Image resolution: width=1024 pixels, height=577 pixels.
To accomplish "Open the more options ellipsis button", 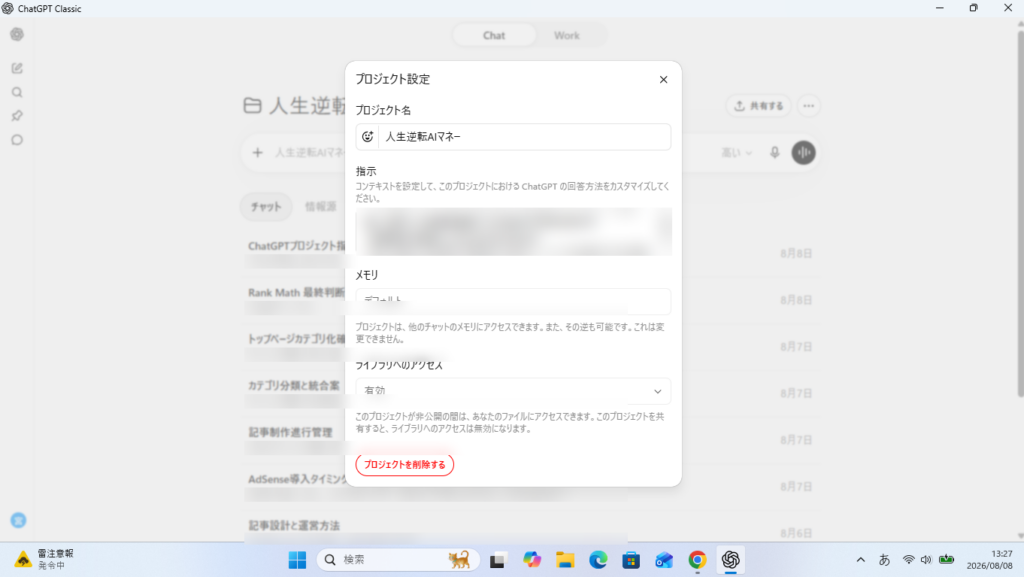I will coord(808,106).
